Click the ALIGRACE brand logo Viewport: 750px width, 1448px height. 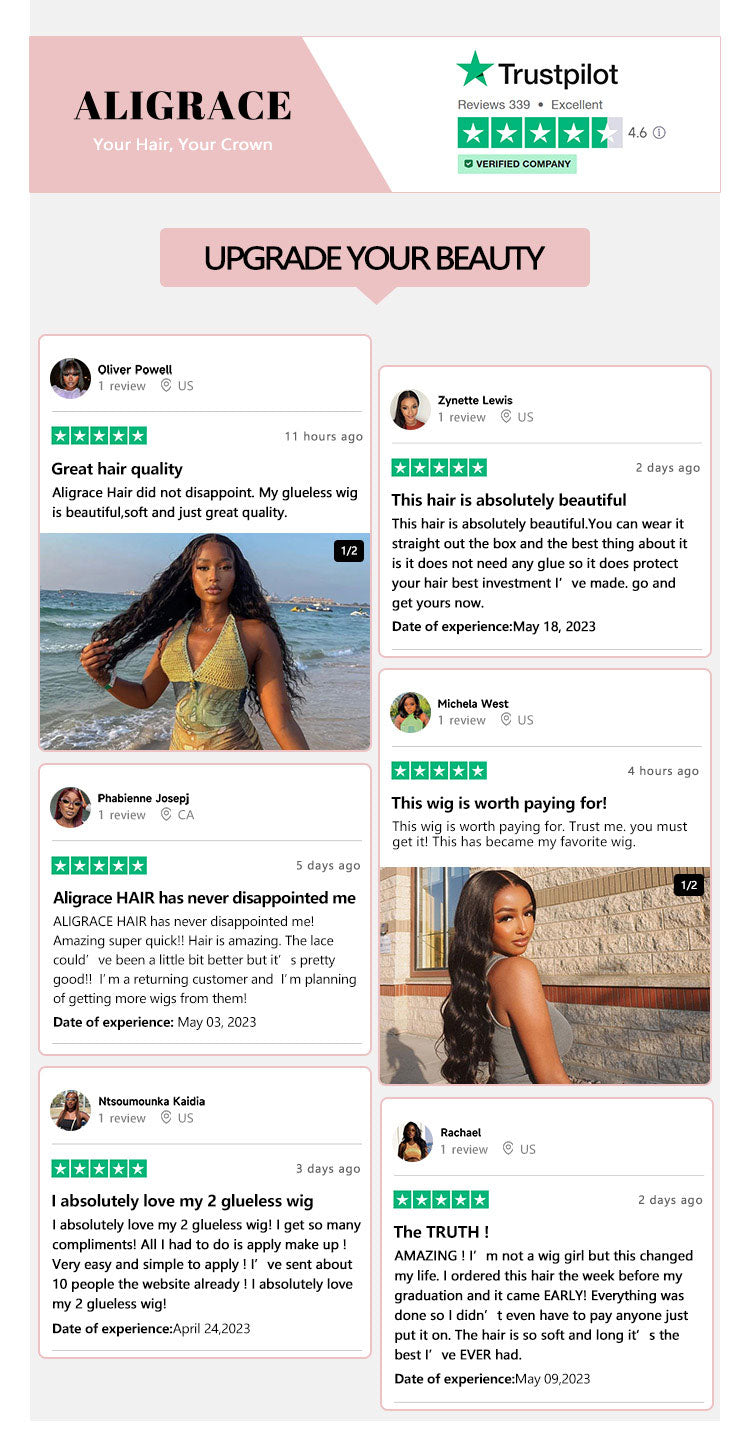(183, 105)
